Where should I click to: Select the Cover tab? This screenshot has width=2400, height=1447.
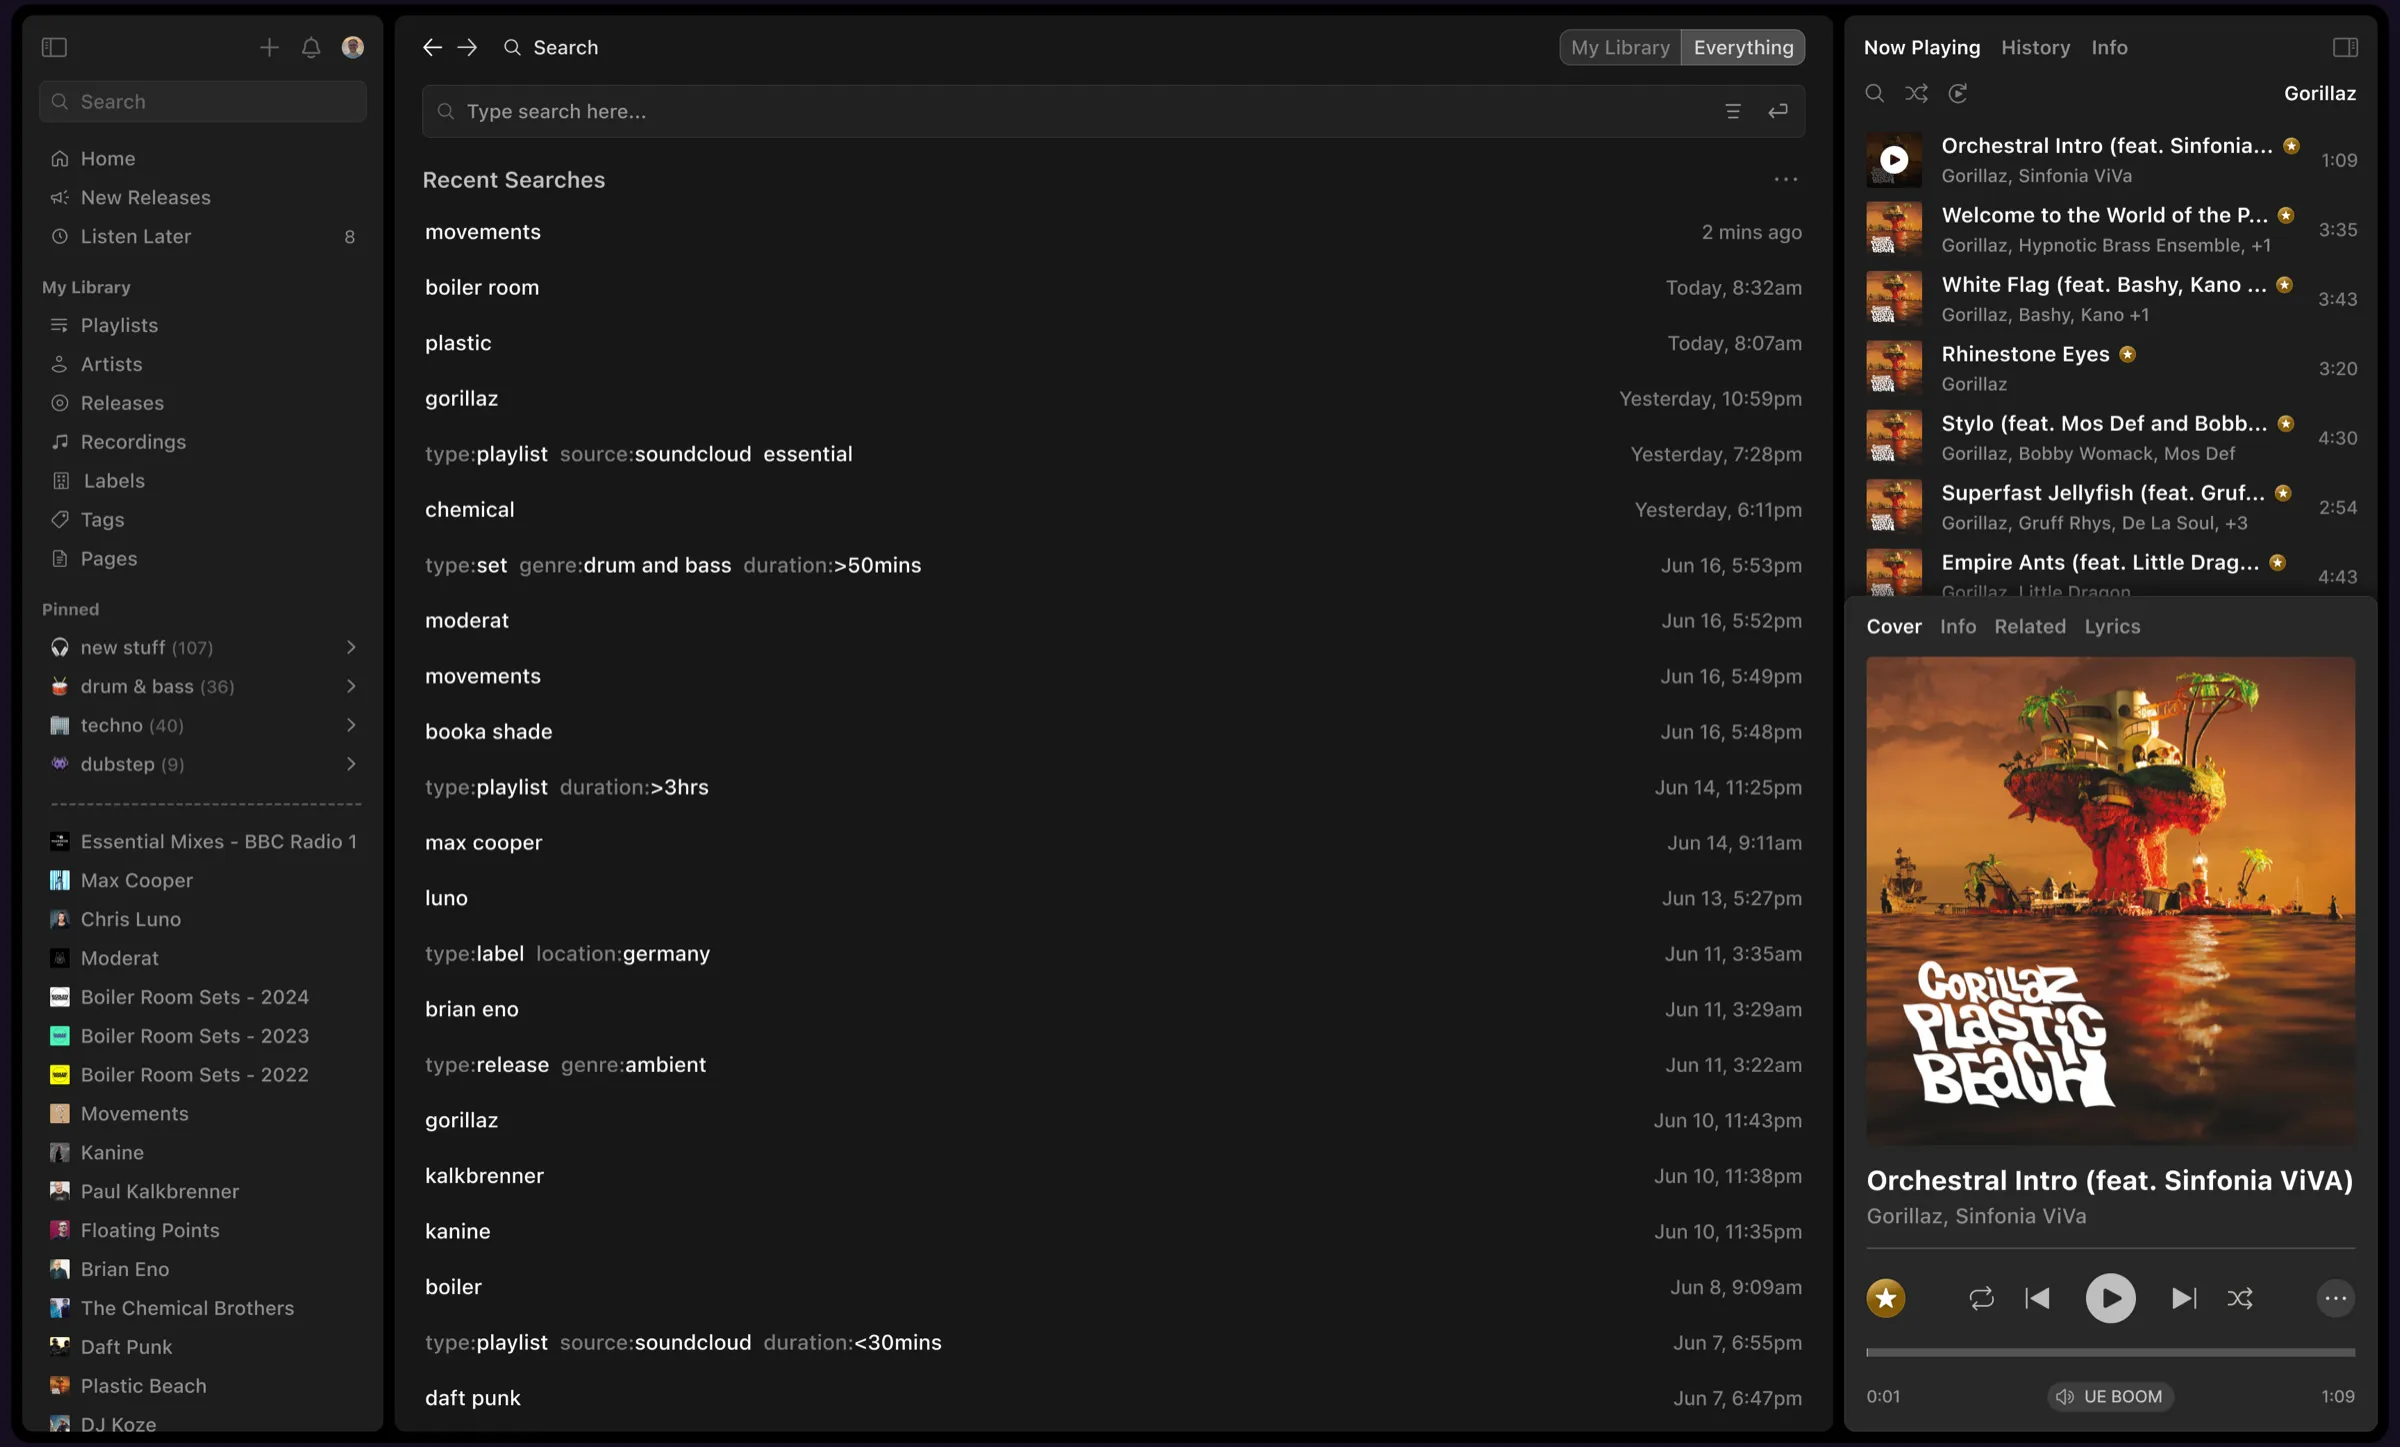pos(1894,626)
